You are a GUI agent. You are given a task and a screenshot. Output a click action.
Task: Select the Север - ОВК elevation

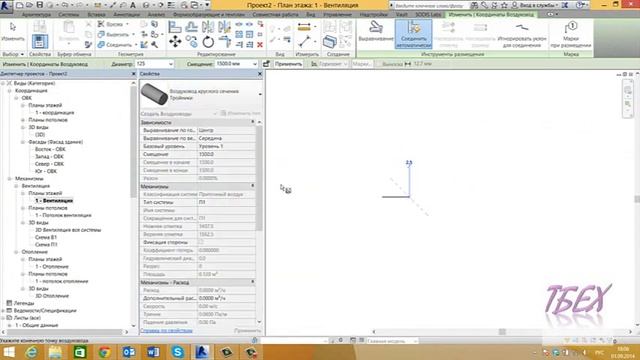point(49,164)
